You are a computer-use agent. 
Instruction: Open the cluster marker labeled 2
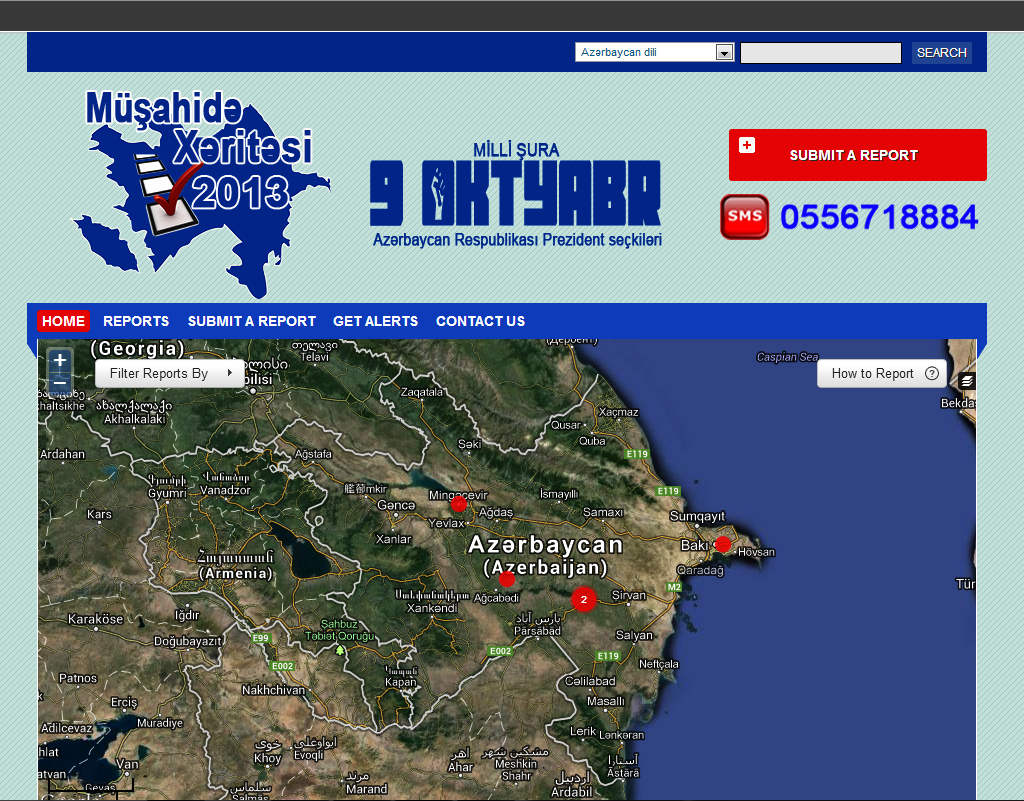584,599
